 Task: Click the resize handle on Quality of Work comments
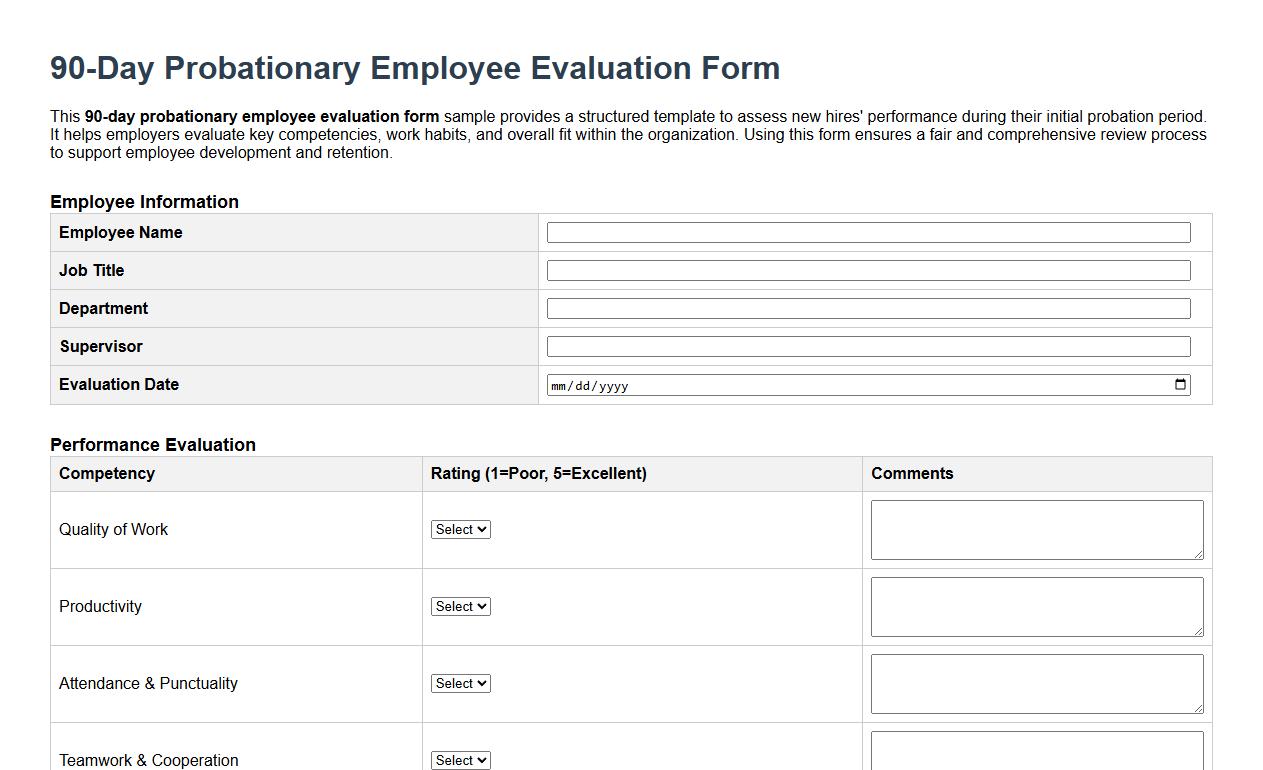coord(1199,555)
